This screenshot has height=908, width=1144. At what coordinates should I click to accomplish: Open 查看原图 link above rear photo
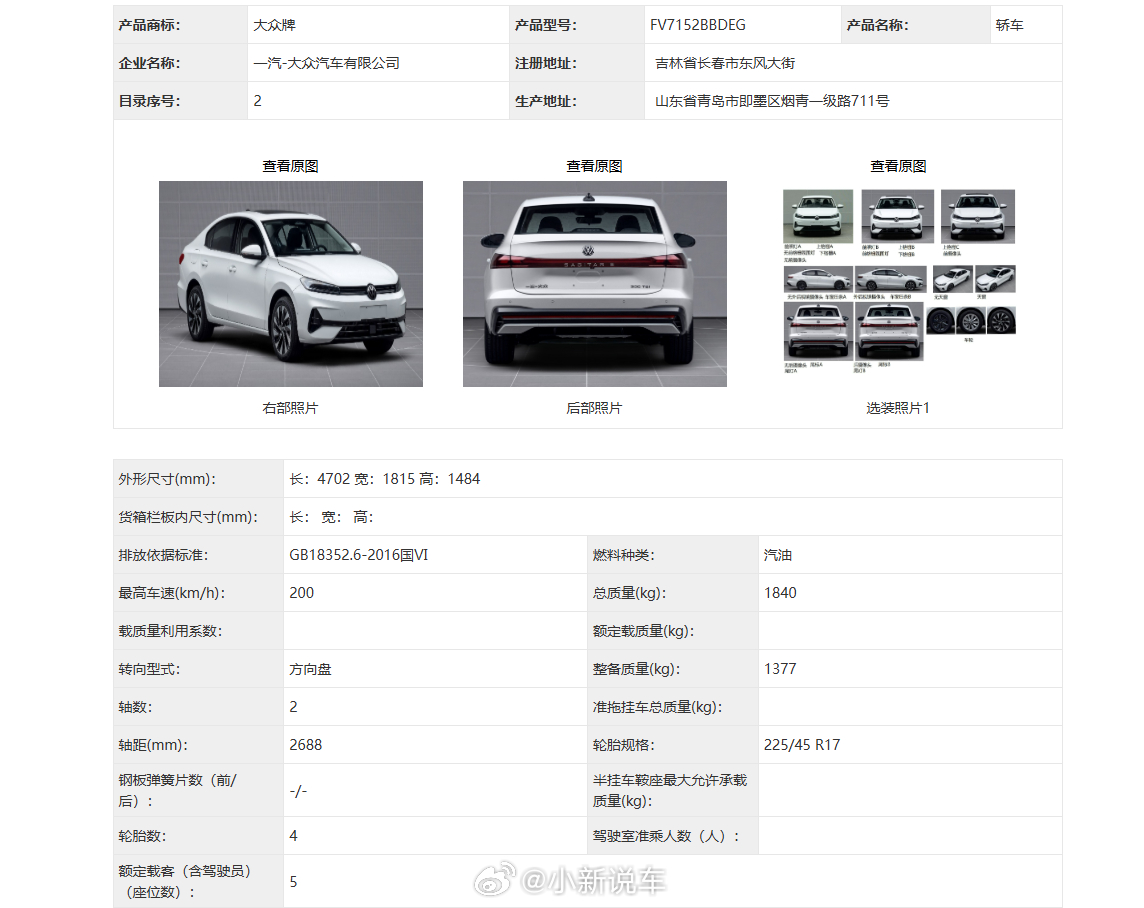[x=595, y=166]
